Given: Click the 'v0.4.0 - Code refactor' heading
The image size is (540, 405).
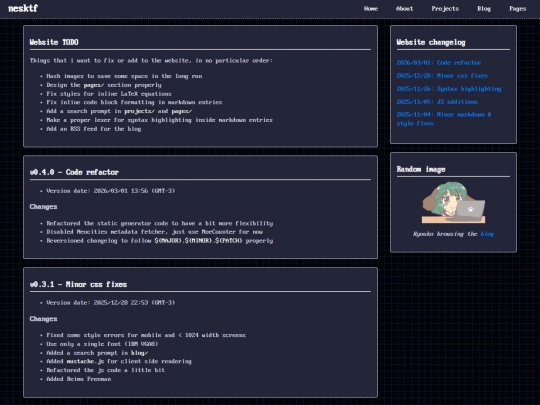Looking at the screenshot, I should [x=74, y=172].
